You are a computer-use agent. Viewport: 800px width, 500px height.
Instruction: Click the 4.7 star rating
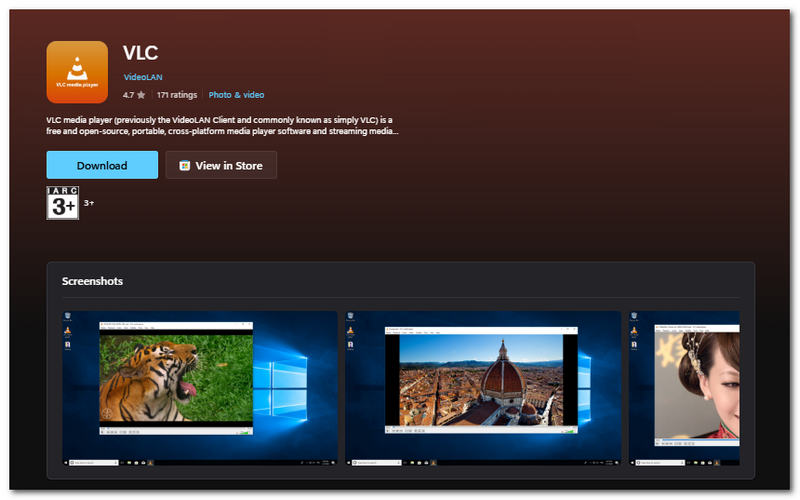point(134,95)
